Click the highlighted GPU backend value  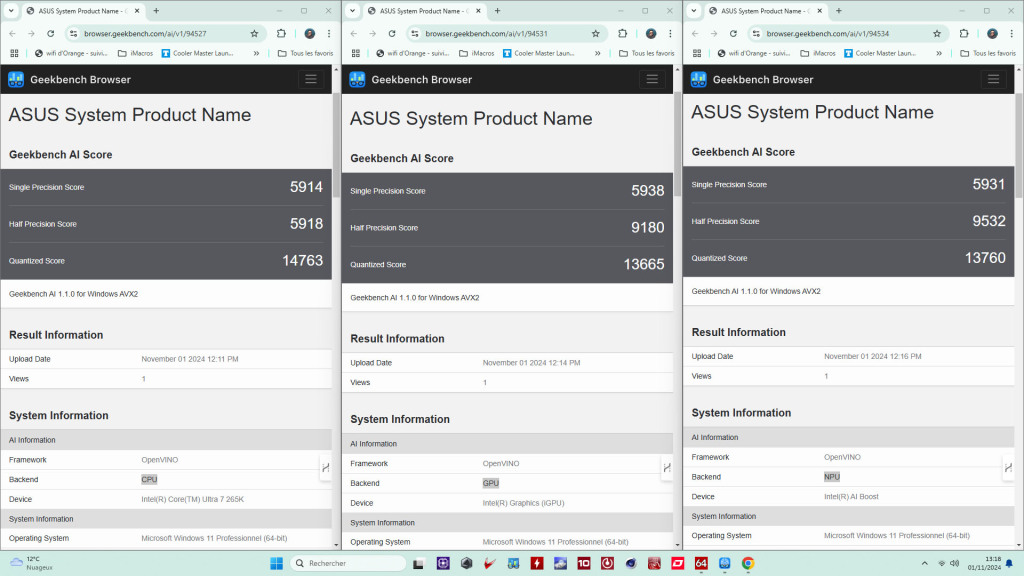click(490, 483)
